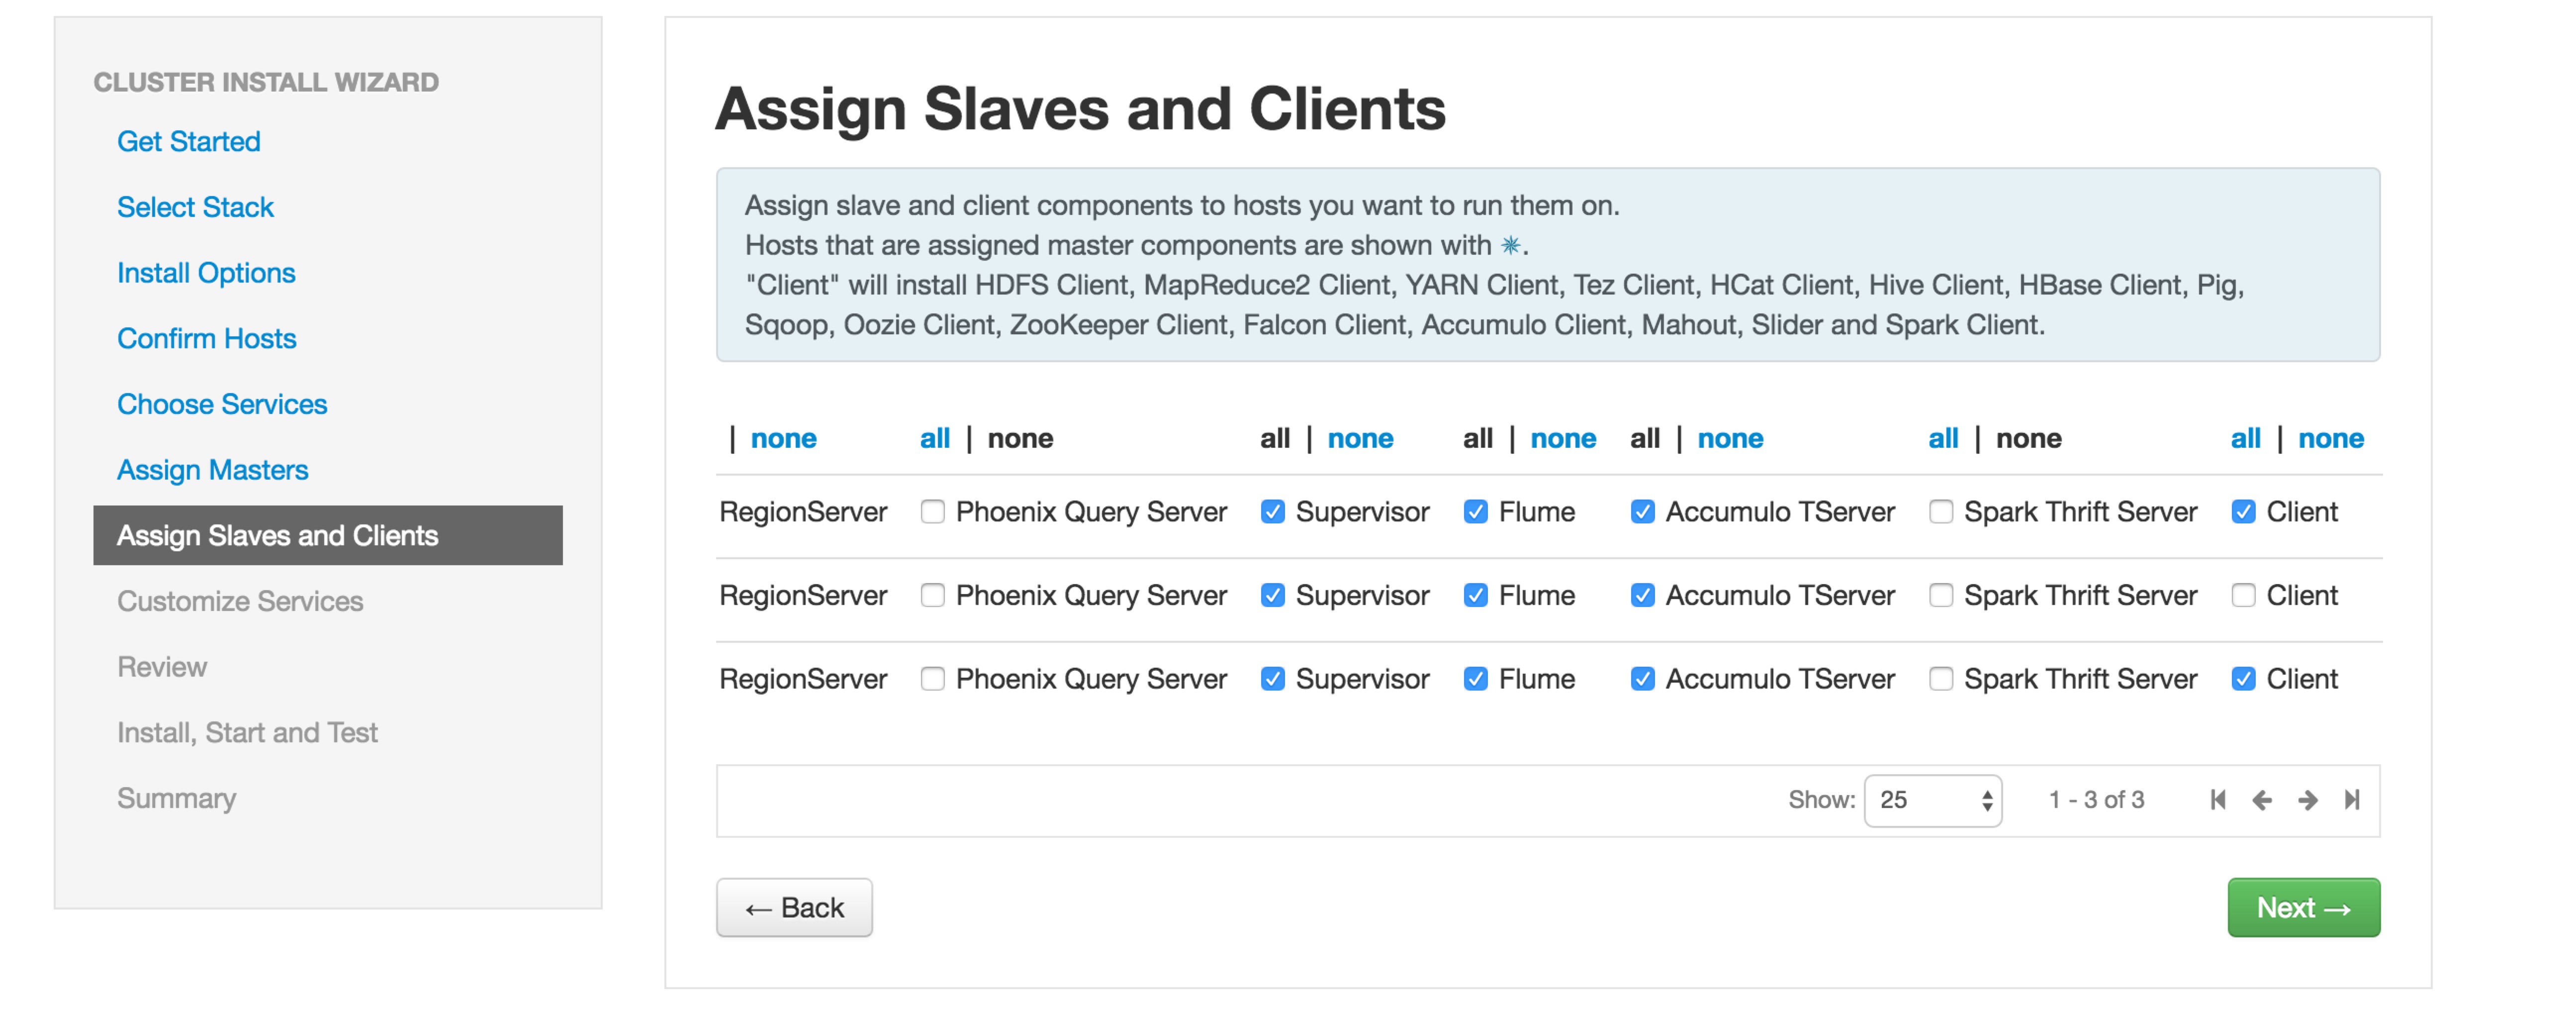Uncheck Flume in third row

(1475, 679)
